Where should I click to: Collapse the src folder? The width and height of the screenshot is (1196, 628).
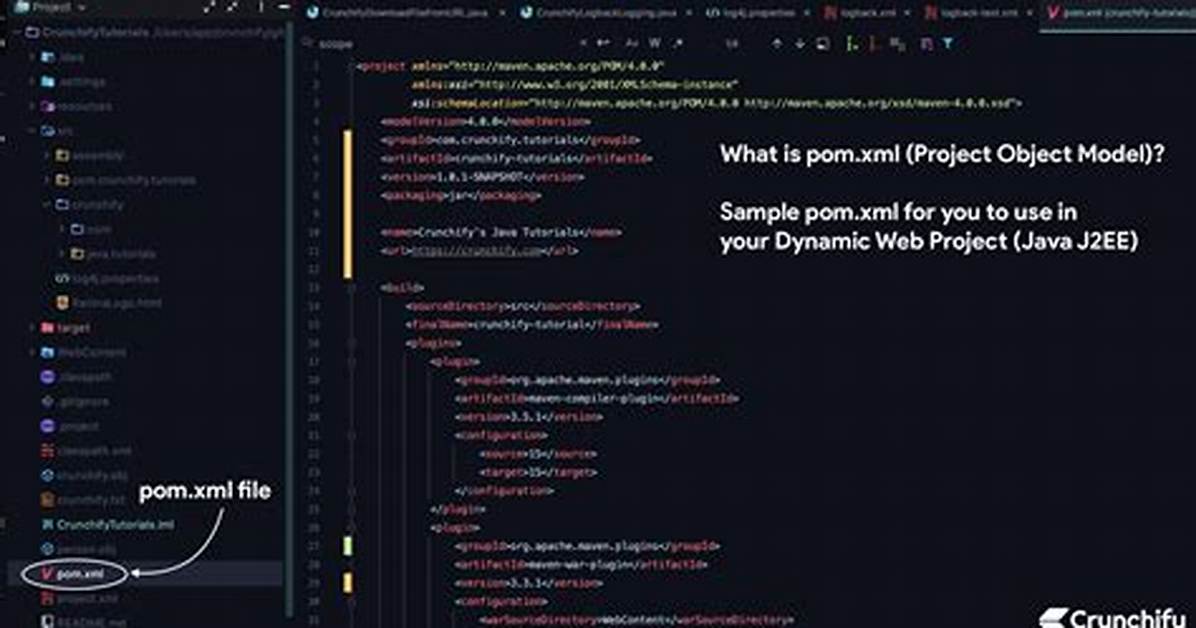[x=33, y=130]
